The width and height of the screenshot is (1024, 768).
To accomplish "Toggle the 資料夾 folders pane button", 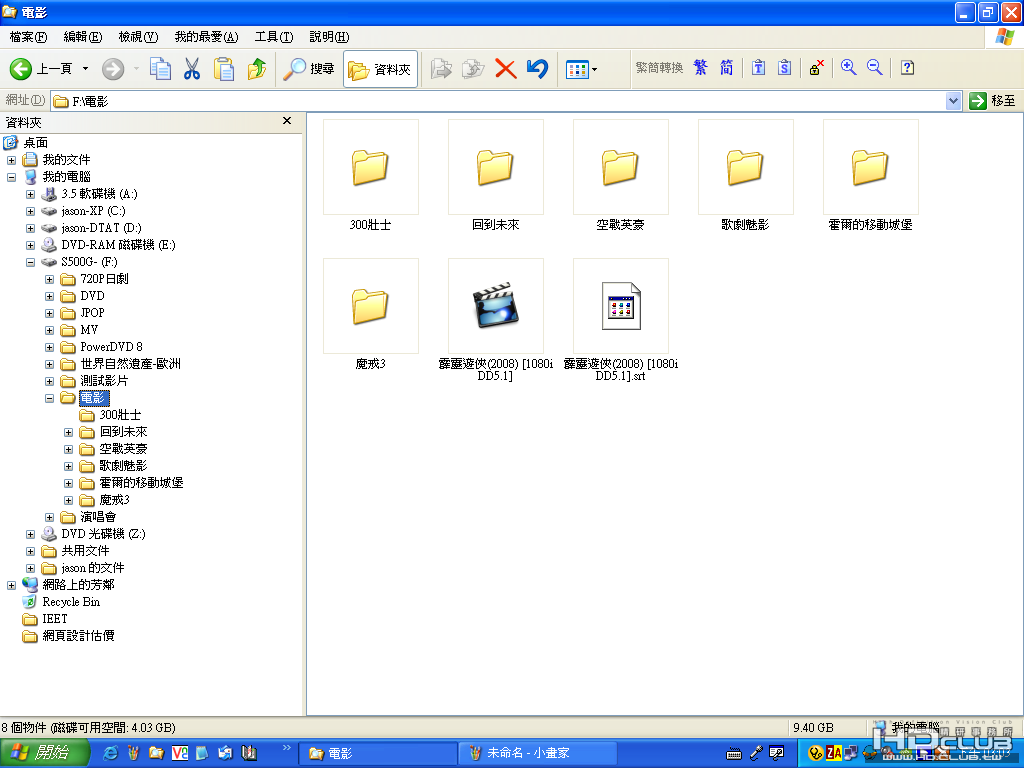I will click(x=380, y=69).
